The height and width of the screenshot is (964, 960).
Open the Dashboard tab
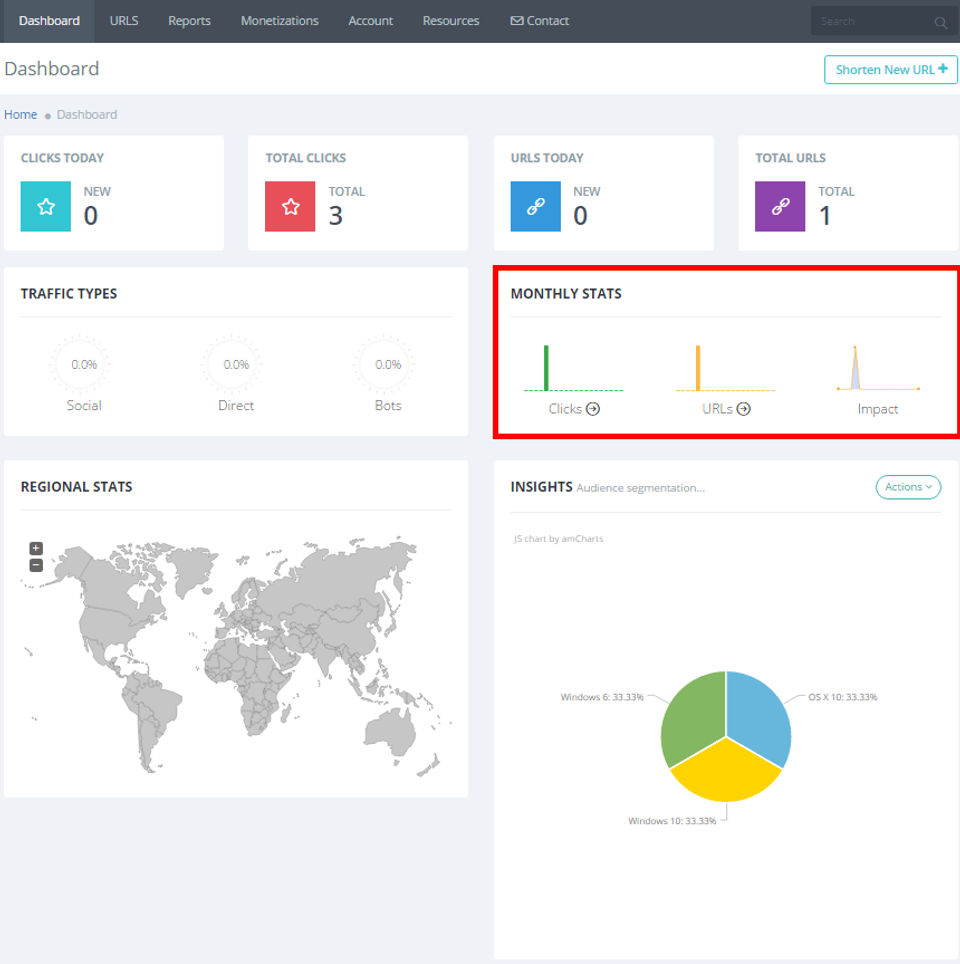(x=49, y=21)
